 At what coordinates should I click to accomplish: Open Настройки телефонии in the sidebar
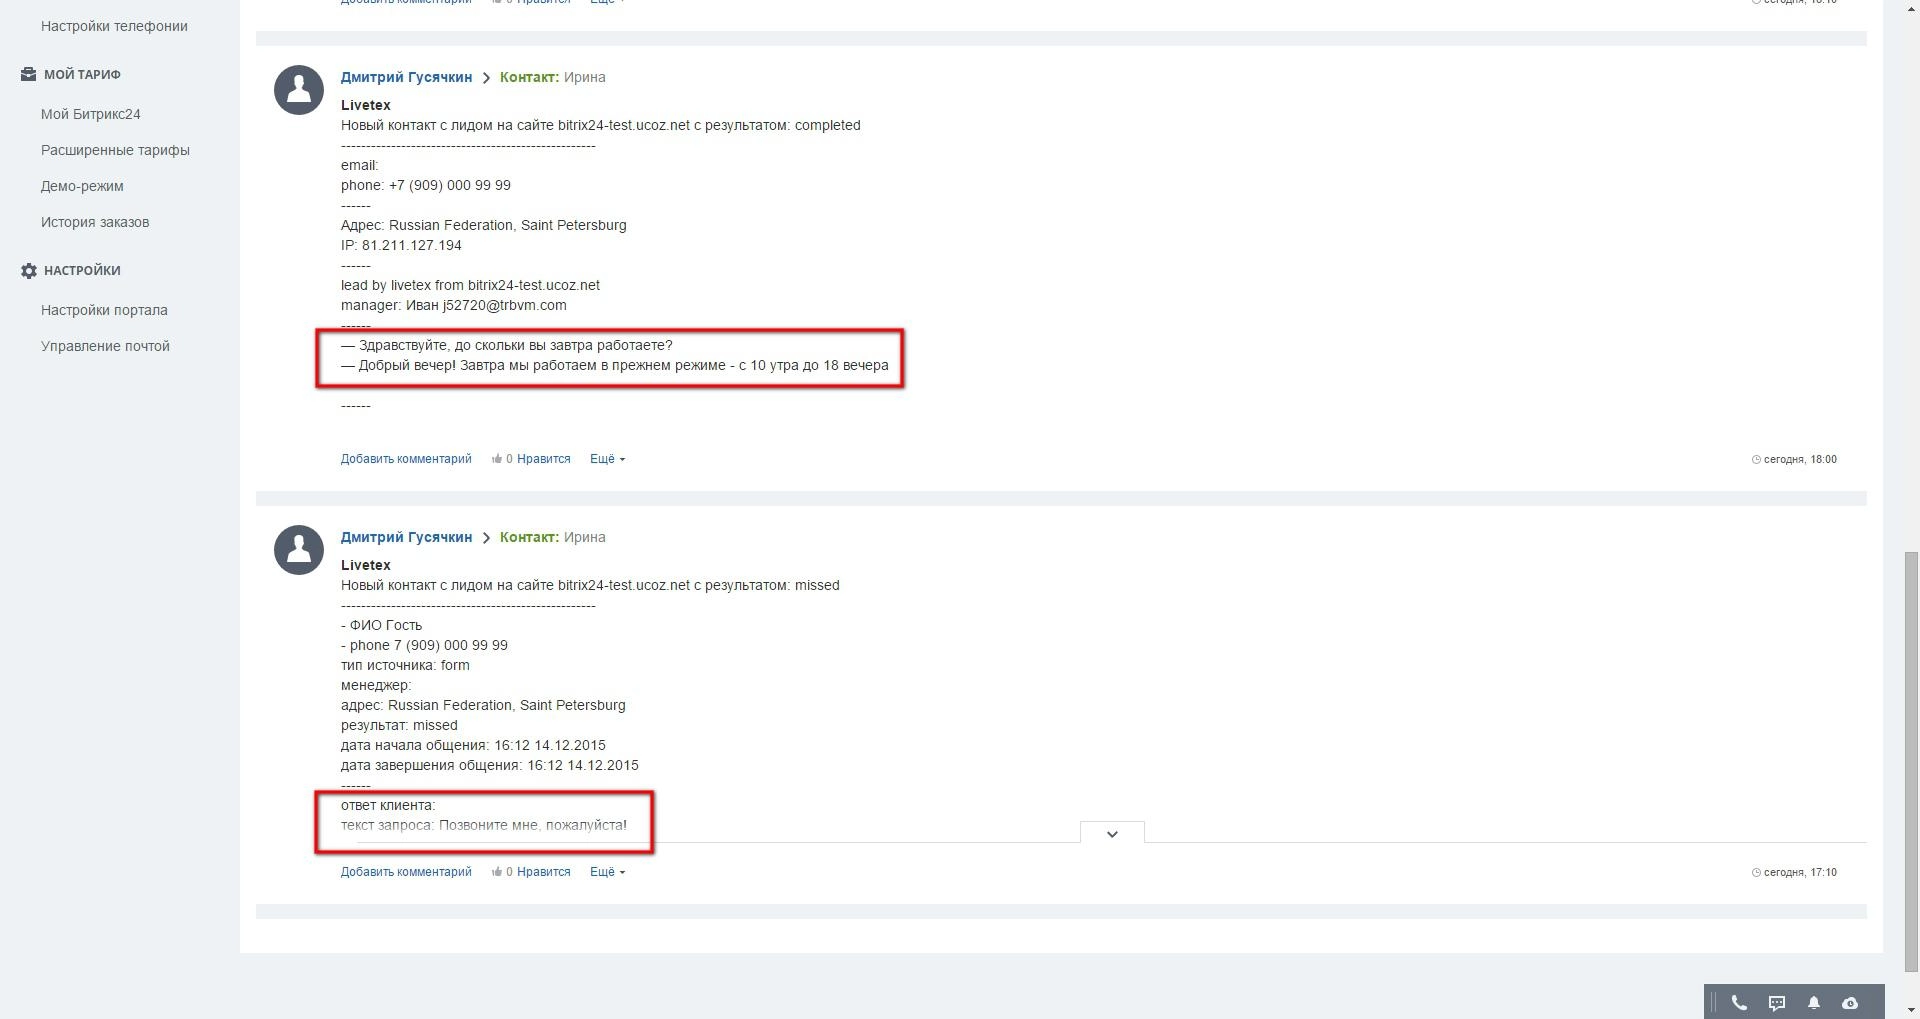[114, 26]
